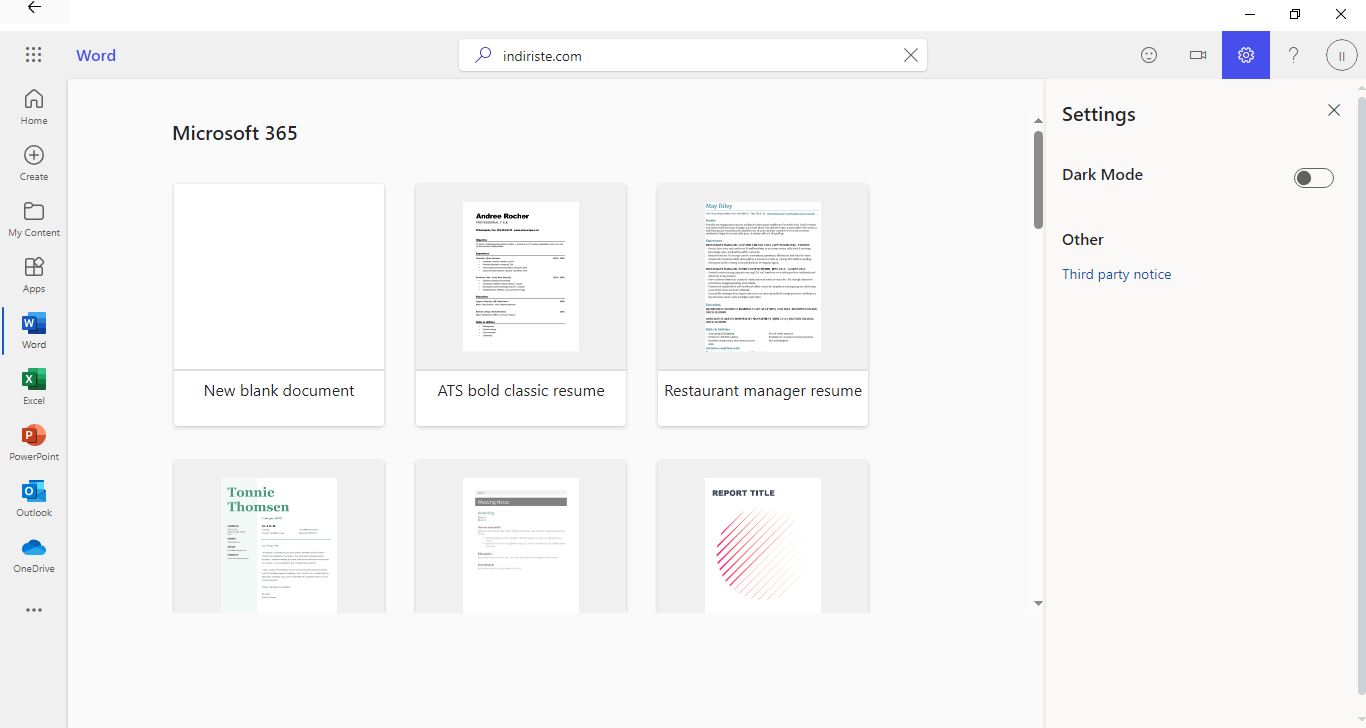Open Third party notice link
1366x728 pixels.
(1116, 274)
